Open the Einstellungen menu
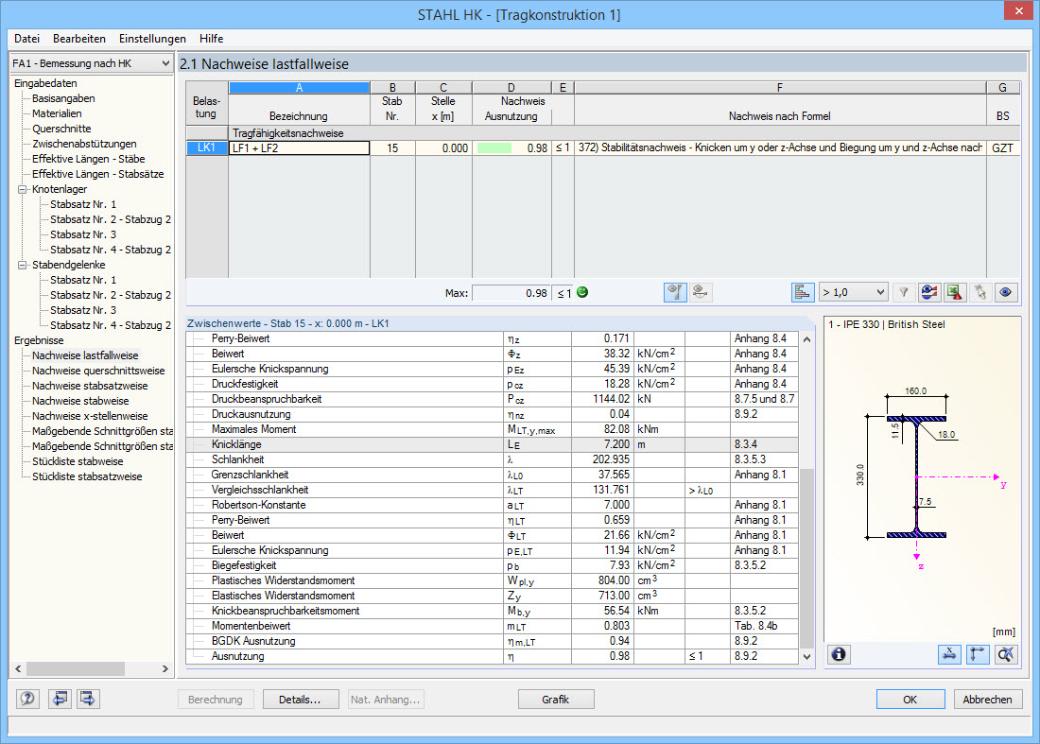 point(153,38)
